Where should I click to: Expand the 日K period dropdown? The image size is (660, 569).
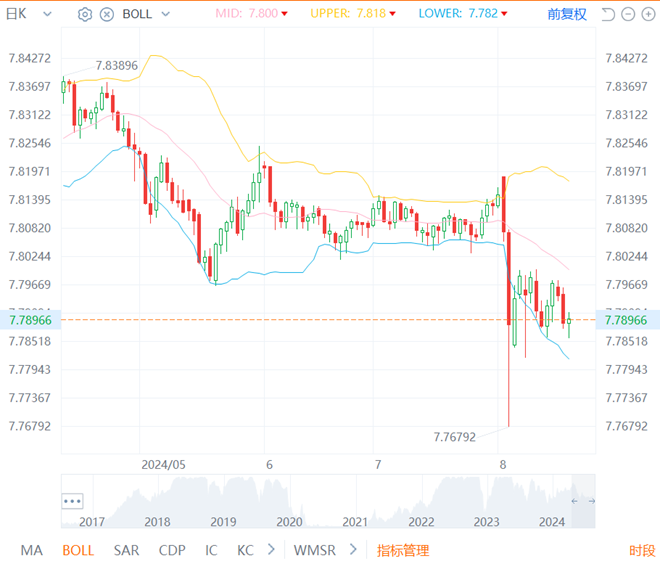pos(47,14)
